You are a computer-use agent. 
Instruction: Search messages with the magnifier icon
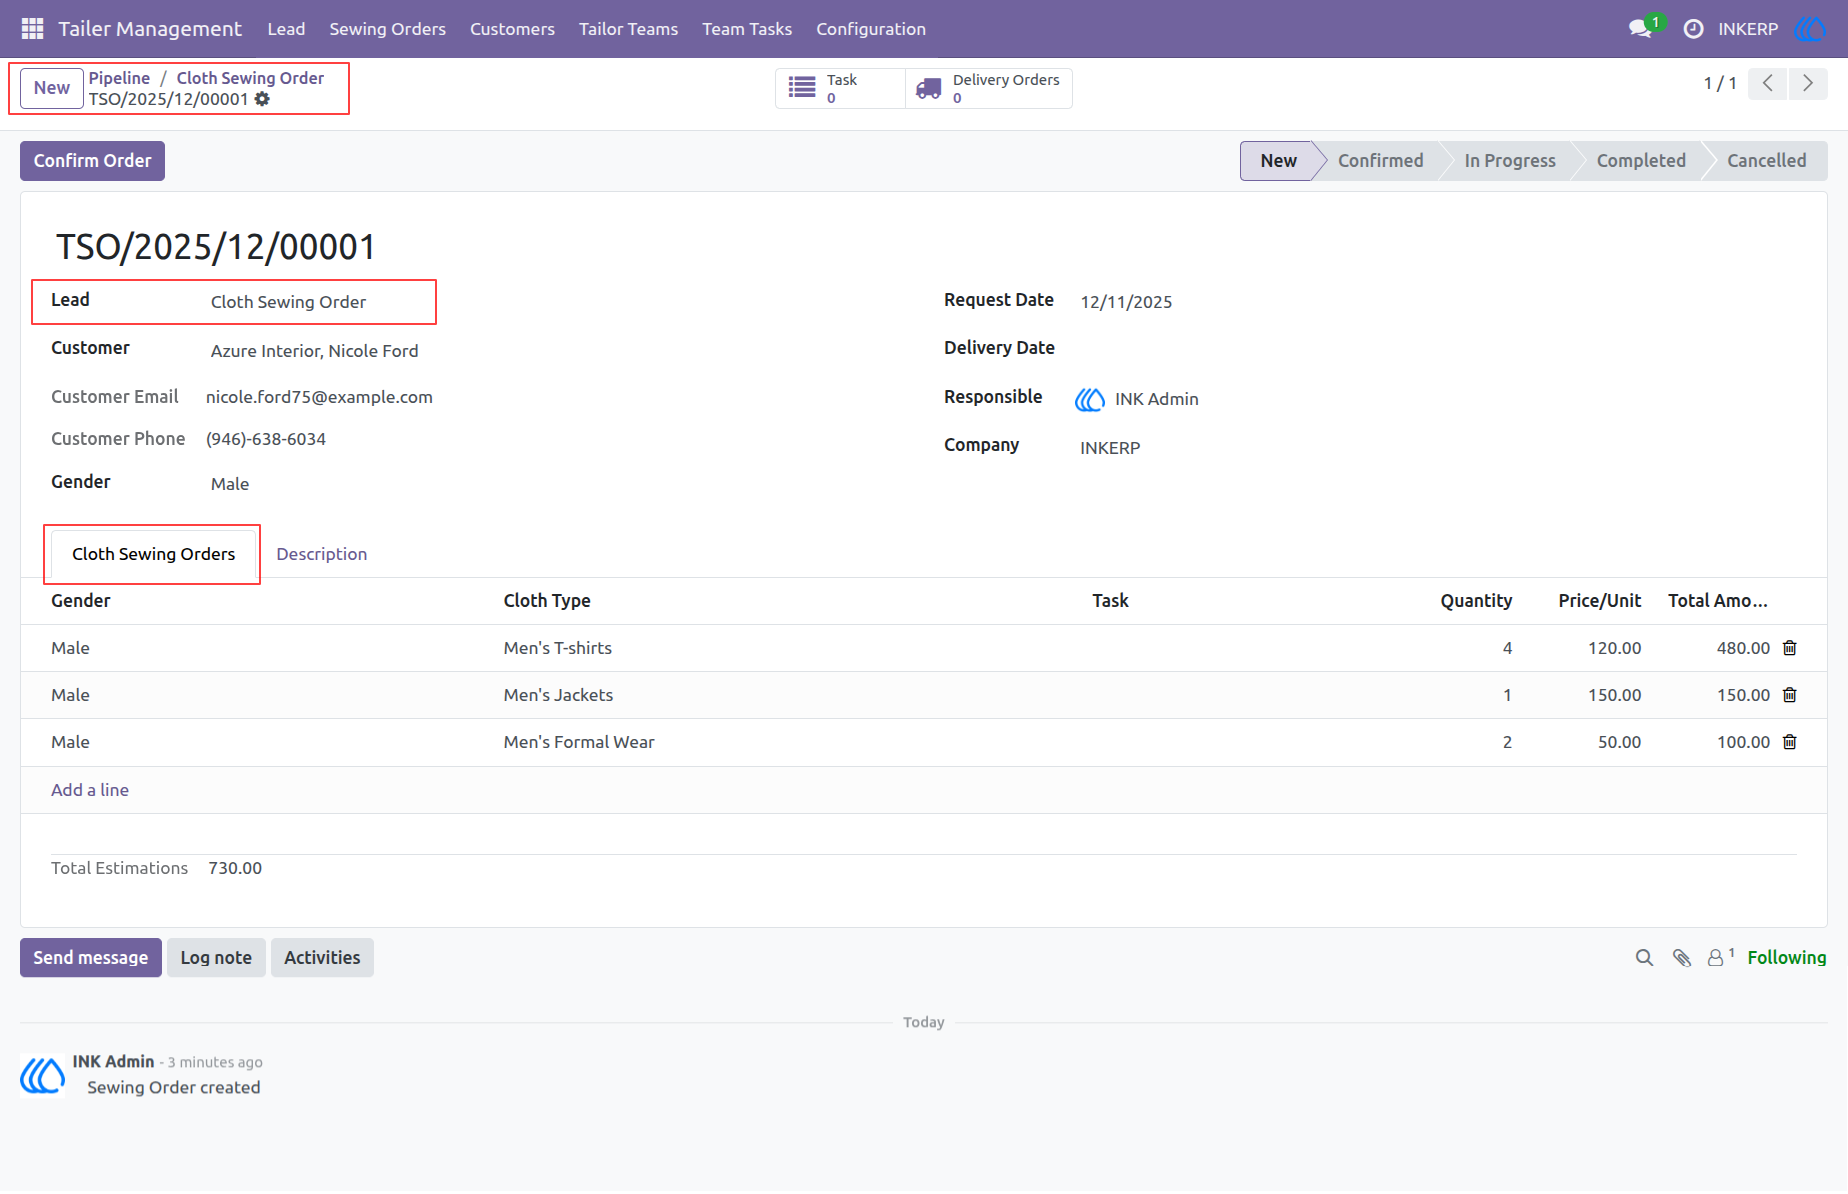click(x=1644, y=958)
